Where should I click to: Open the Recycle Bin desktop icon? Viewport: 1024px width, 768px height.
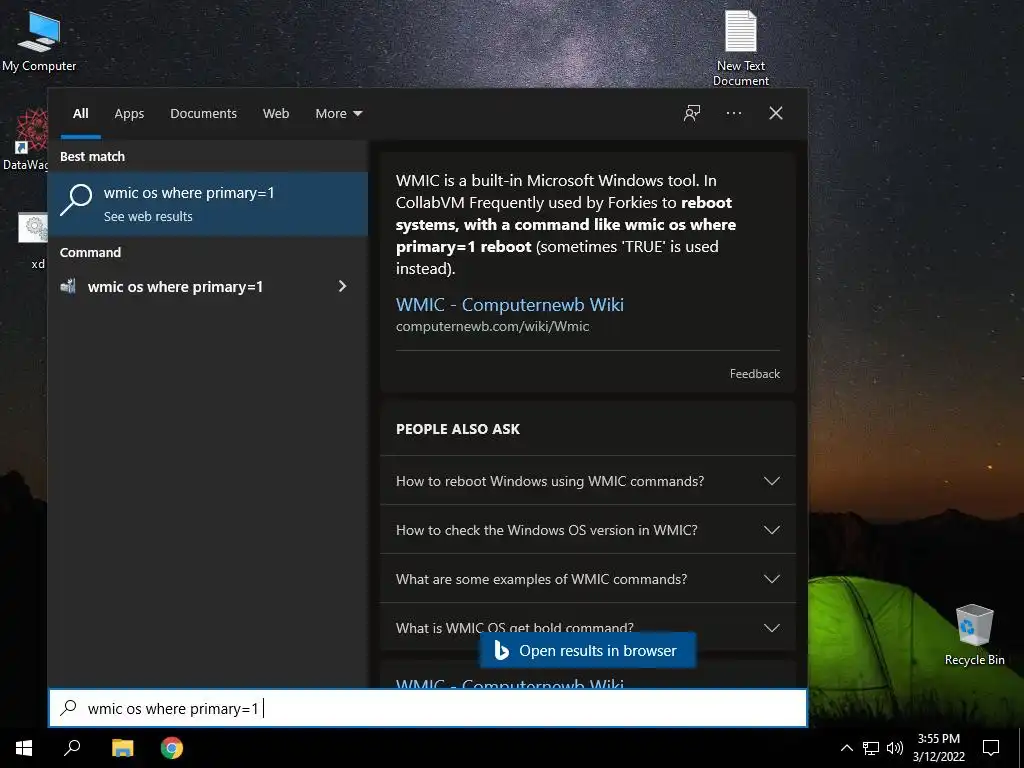[974, 634]
